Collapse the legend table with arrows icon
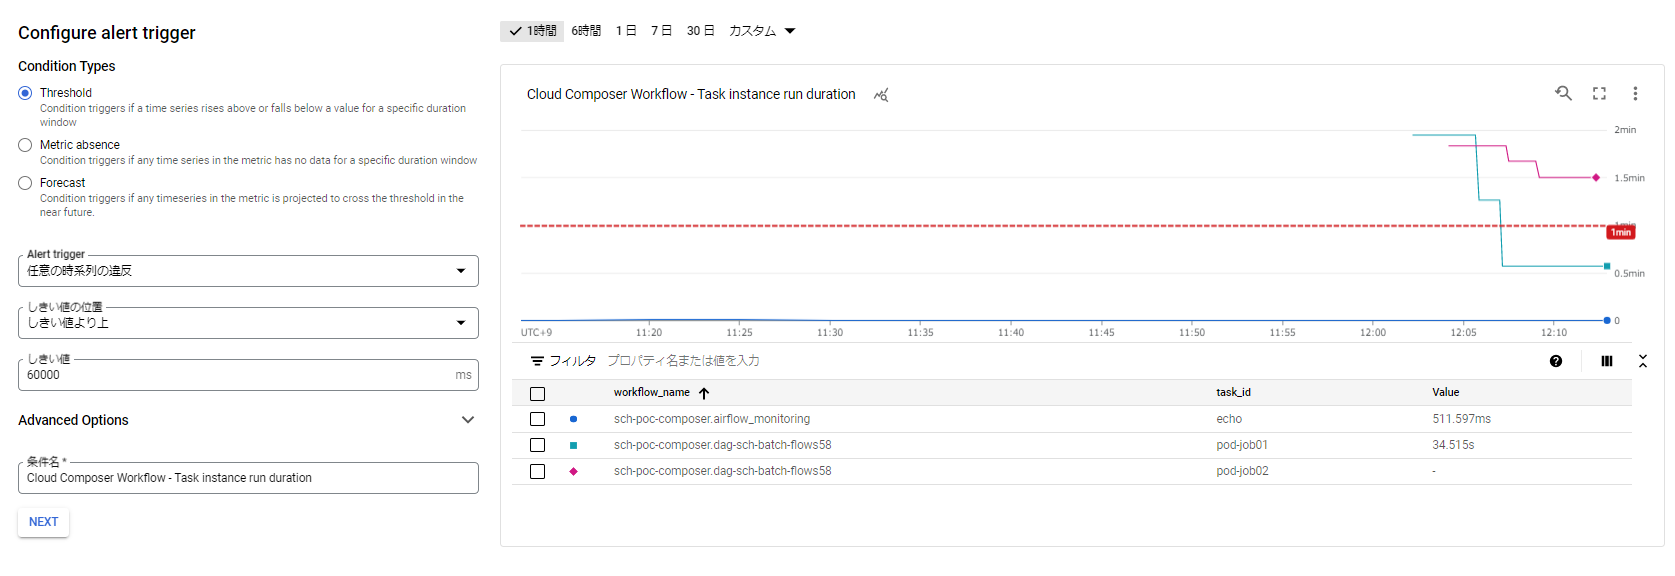The width and height of the screenshot is (1675, 576). coord(1642,361)
